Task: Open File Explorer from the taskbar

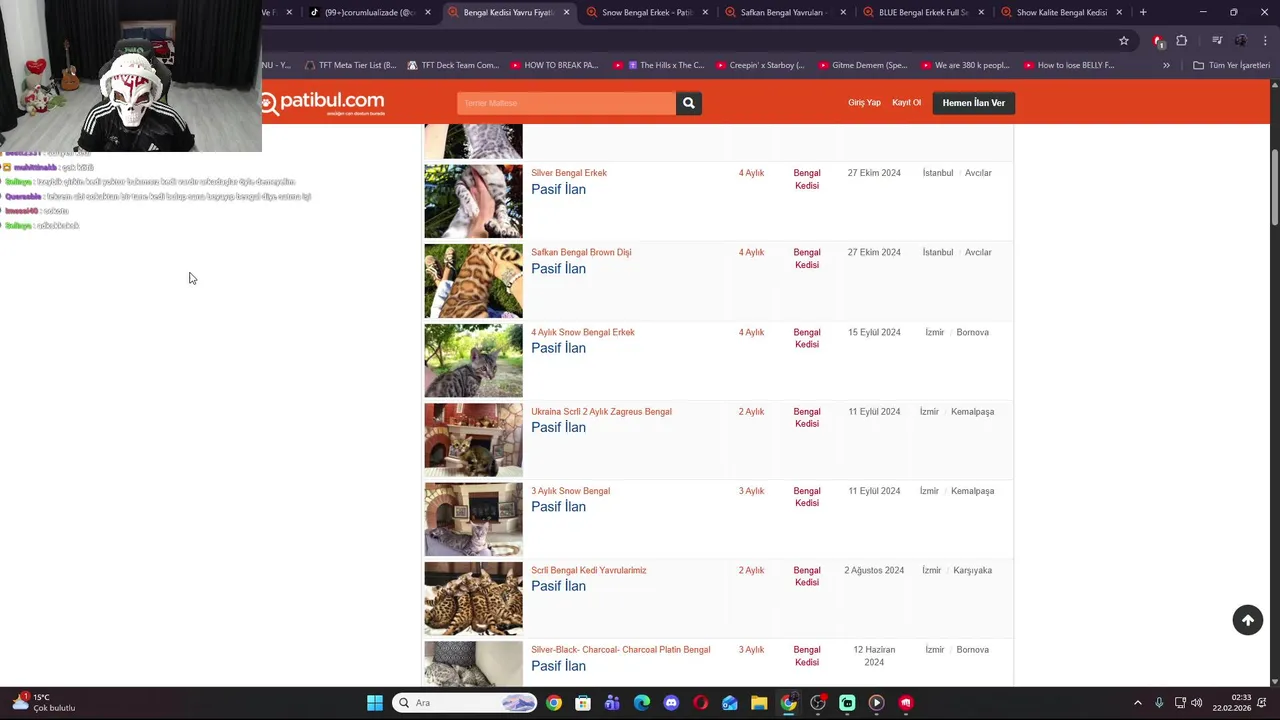Action: tap(759, 703)
